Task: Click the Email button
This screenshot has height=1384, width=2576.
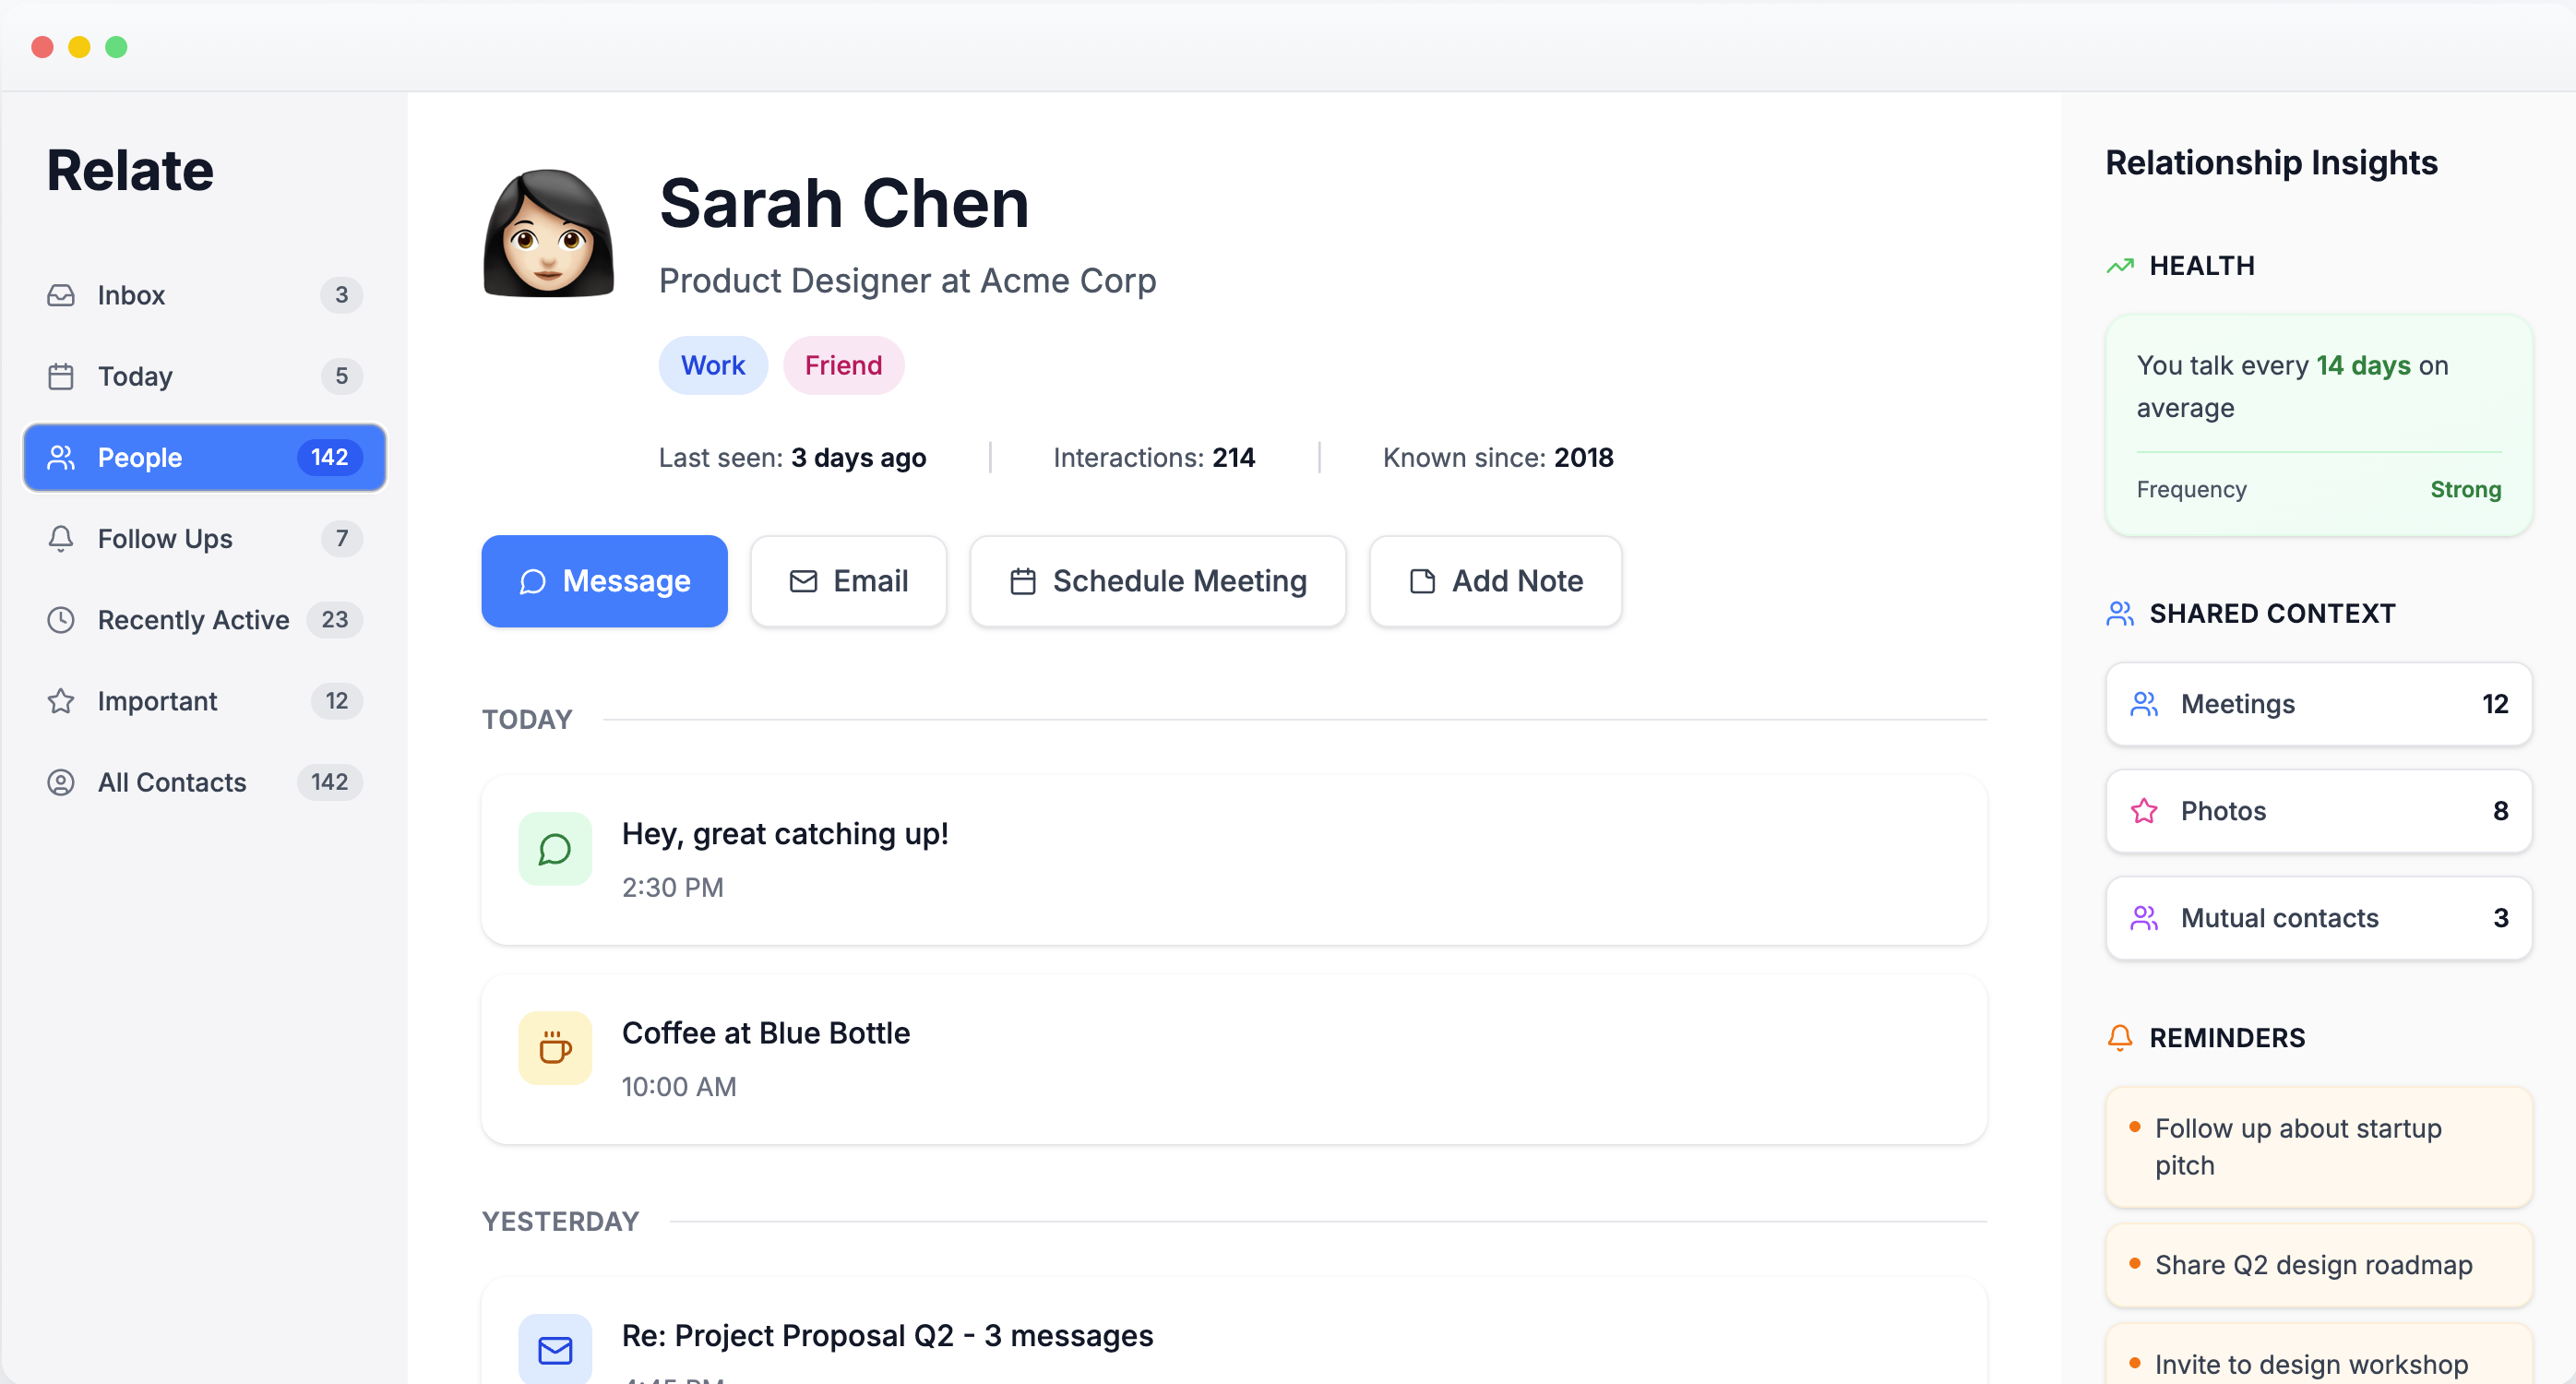Action: [848, 581]
